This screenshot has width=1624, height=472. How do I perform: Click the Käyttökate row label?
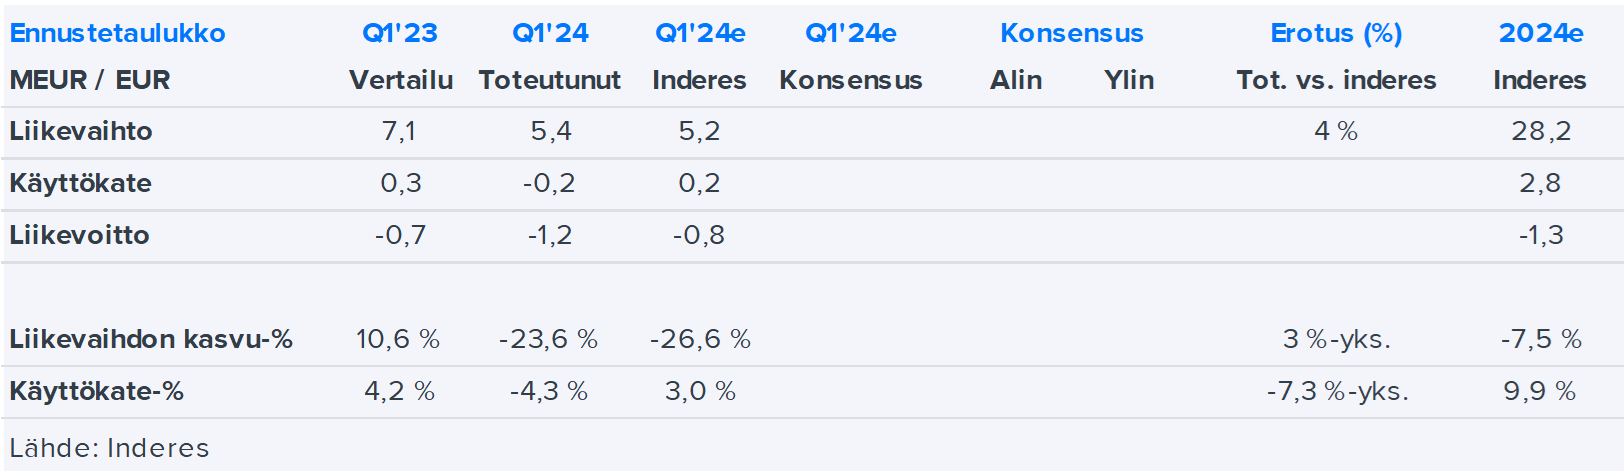(81, 183)
